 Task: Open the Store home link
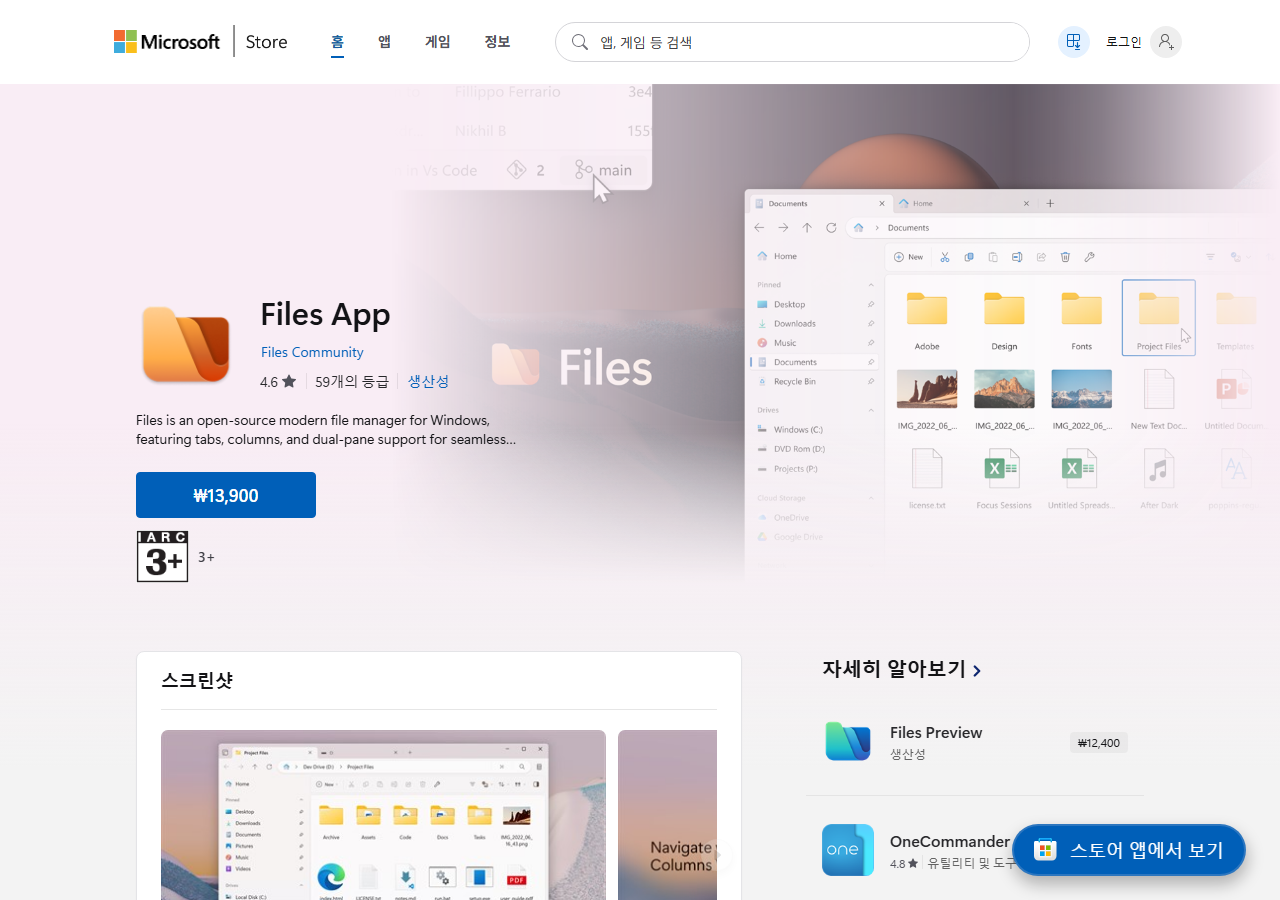coord(267,42)
